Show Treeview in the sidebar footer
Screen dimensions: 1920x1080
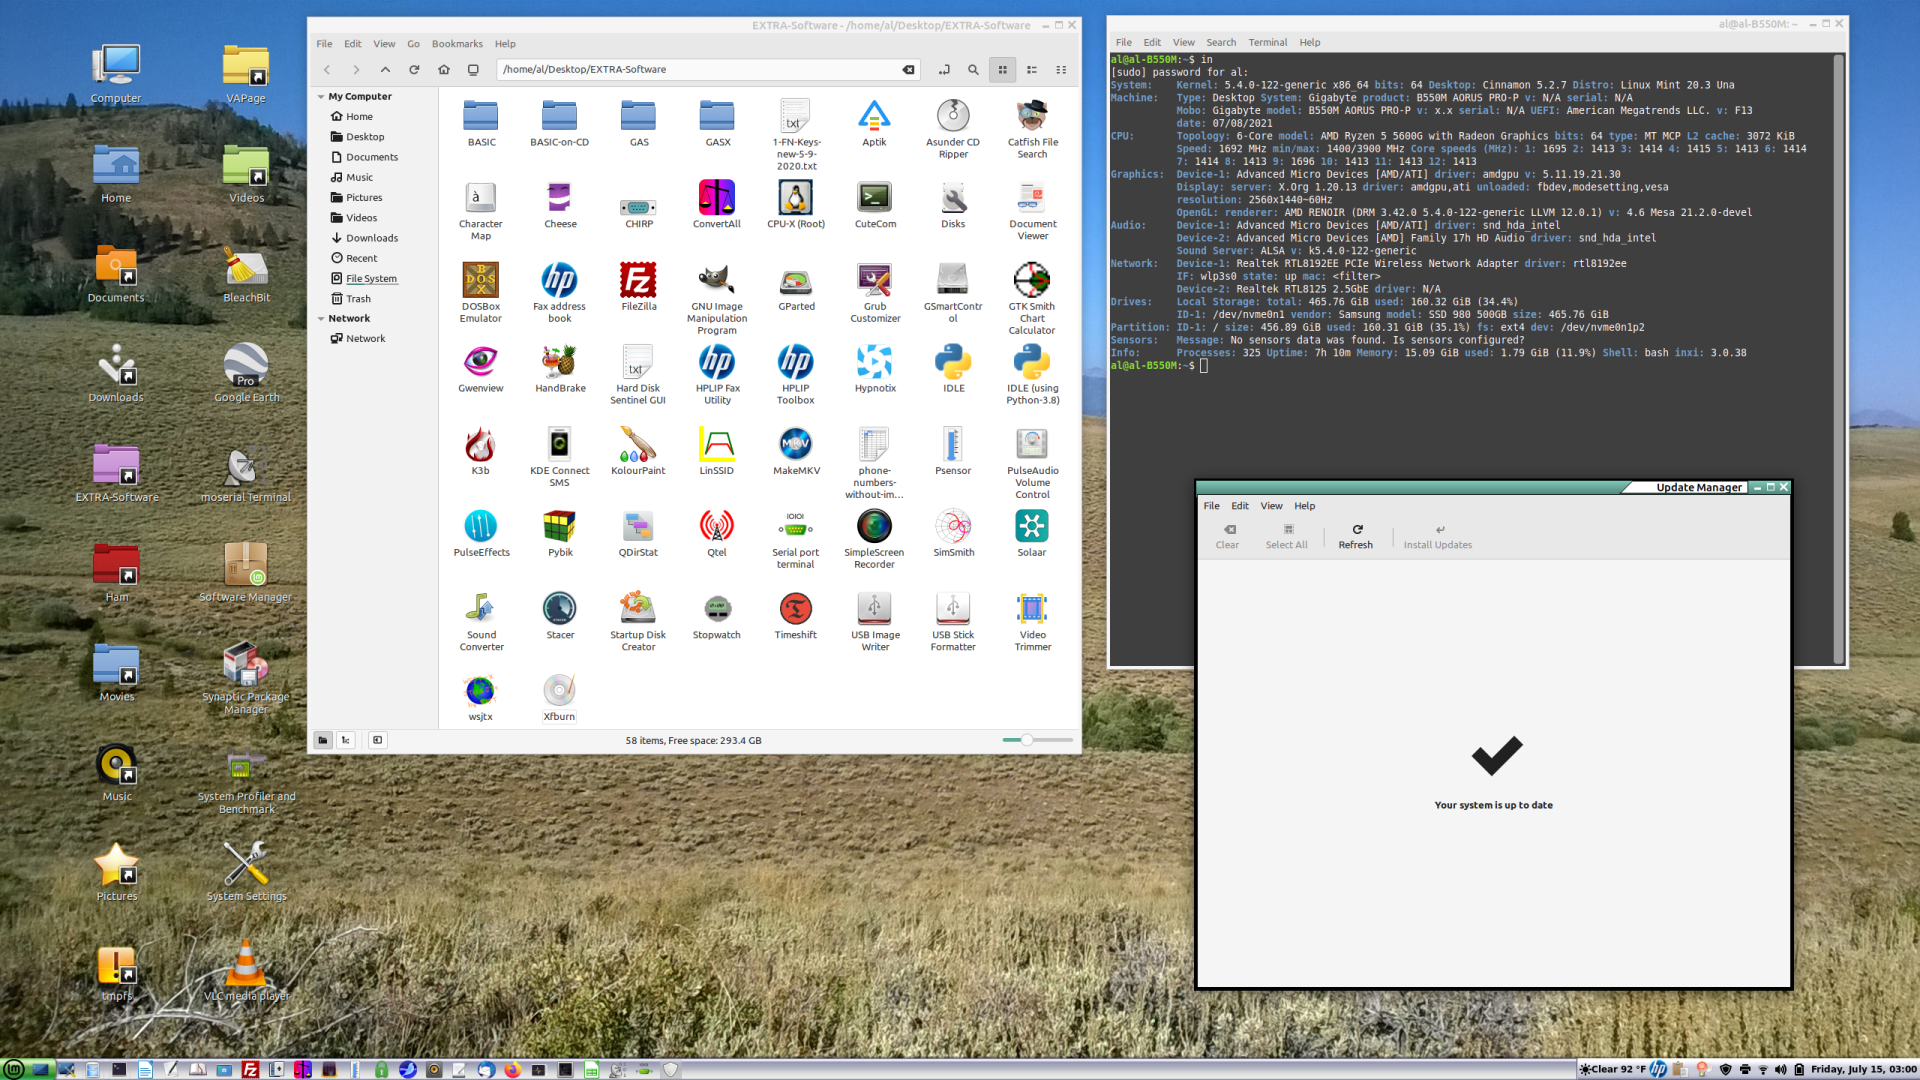346,741
